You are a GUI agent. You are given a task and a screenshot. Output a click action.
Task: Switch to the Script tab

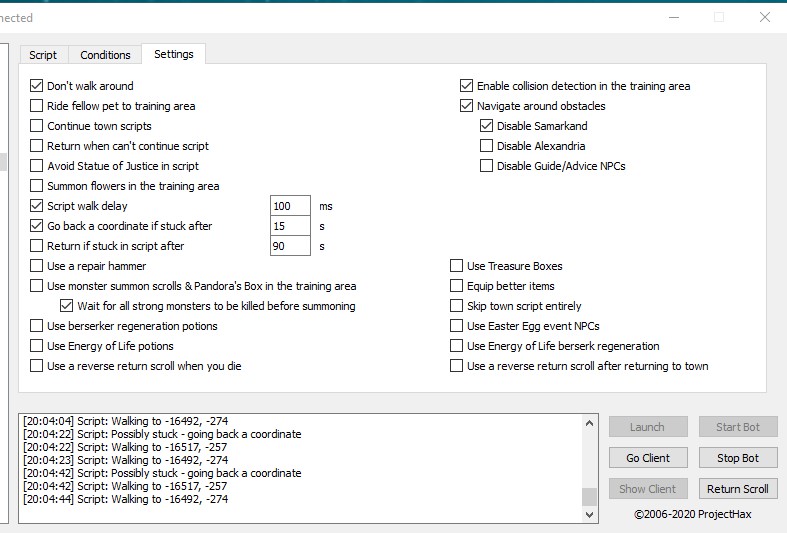pyautogui.click(x=43, y=55)
